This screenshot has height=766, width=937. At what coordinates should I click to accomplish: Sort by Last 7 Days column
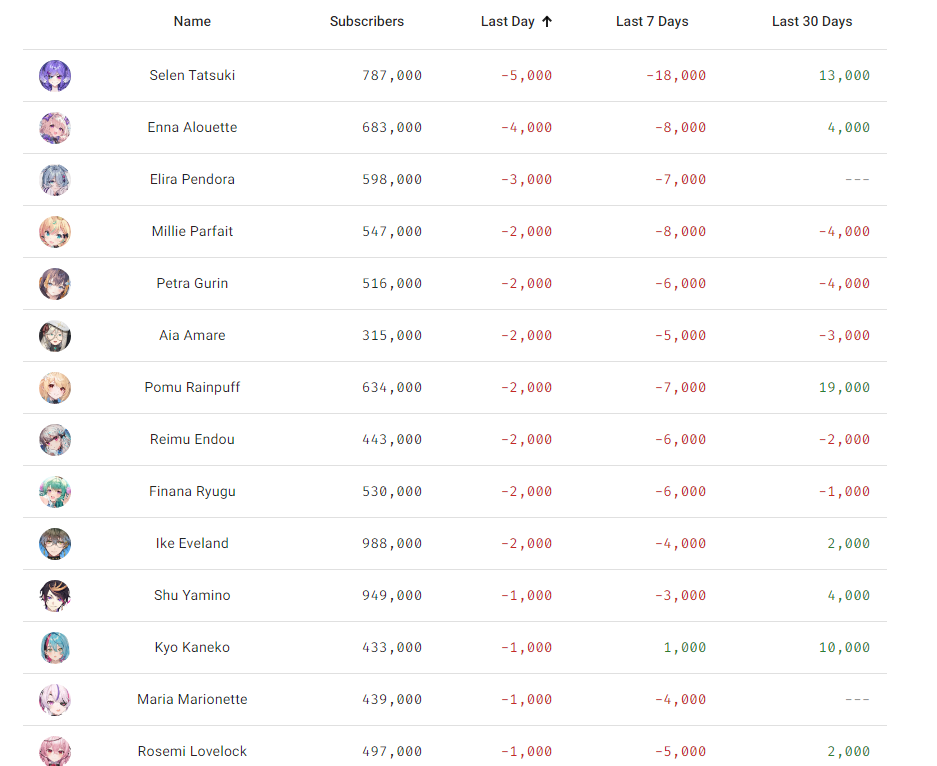[652, 21]
